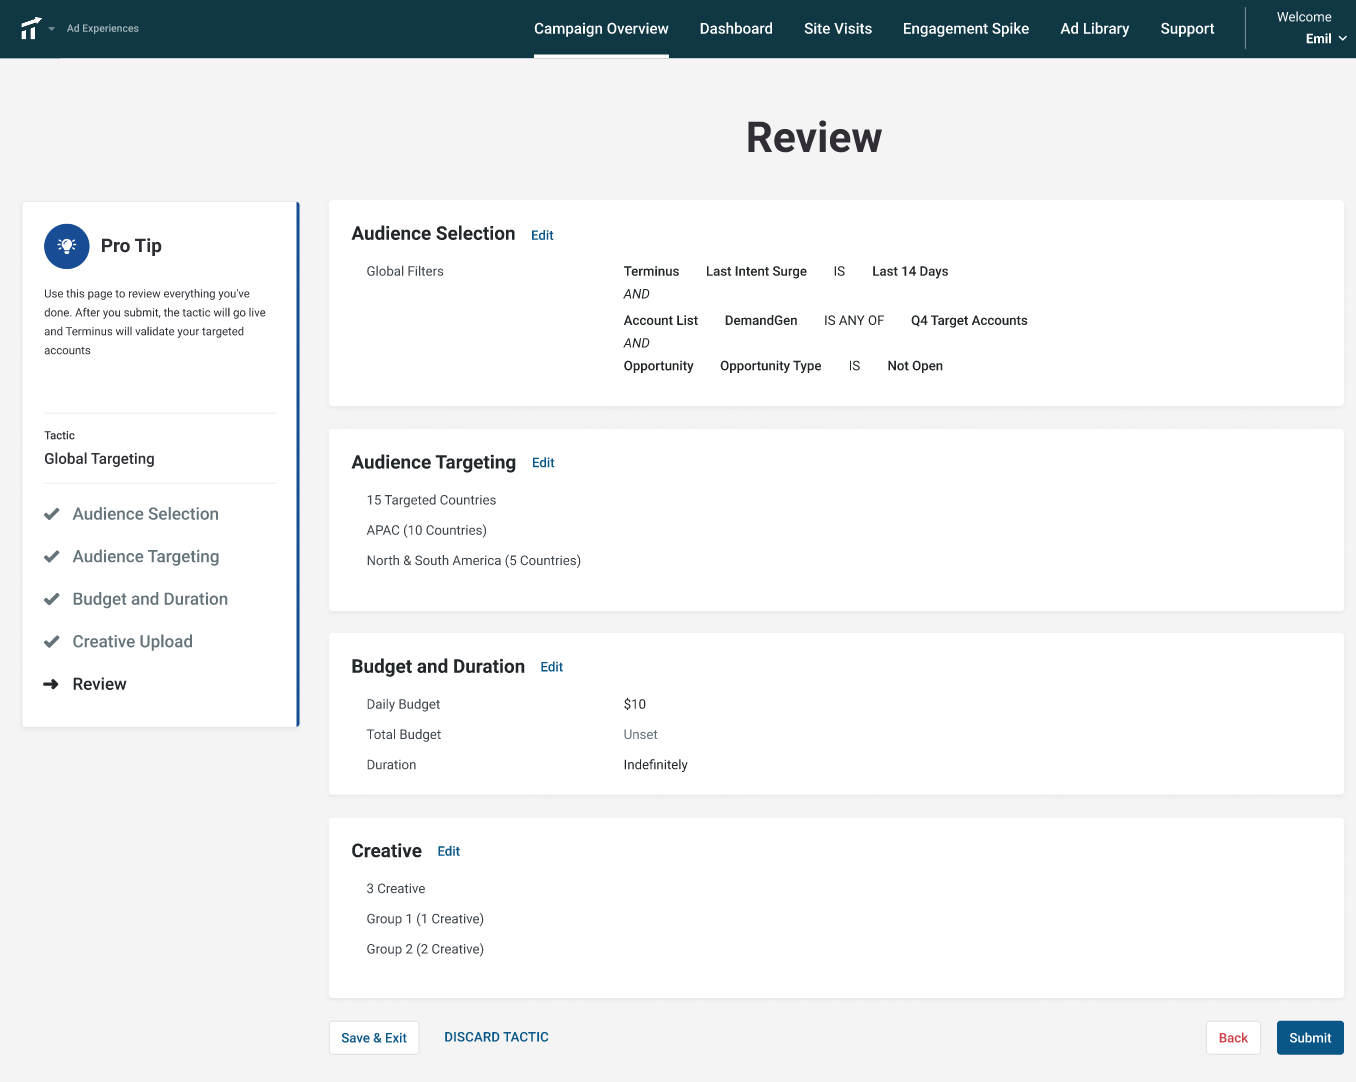Click North & South America (5 Countries) row

(474, 560)
